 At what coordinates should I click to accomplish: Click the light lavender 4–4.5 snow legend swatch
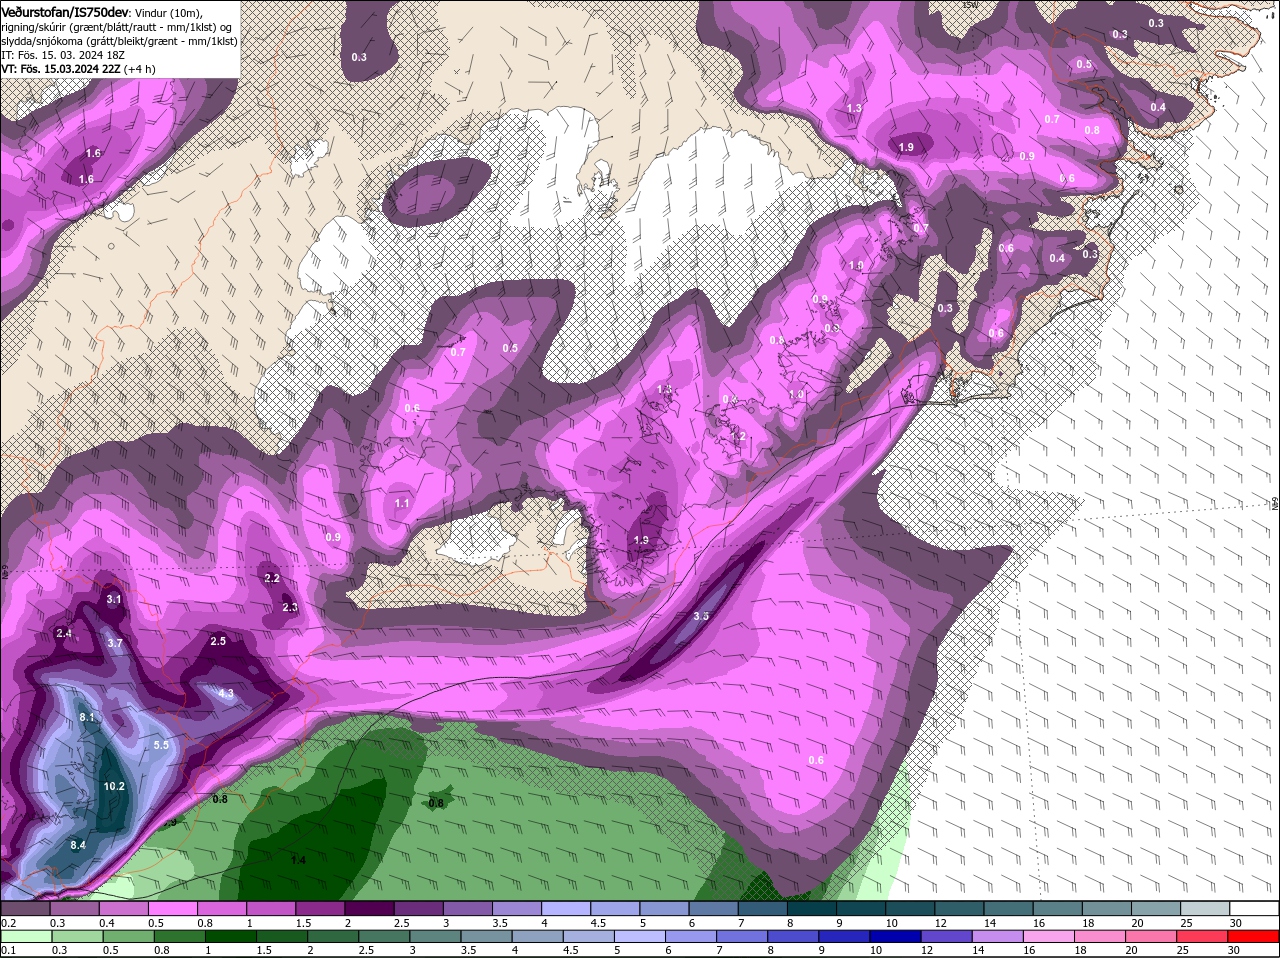[x=564, y=908]
